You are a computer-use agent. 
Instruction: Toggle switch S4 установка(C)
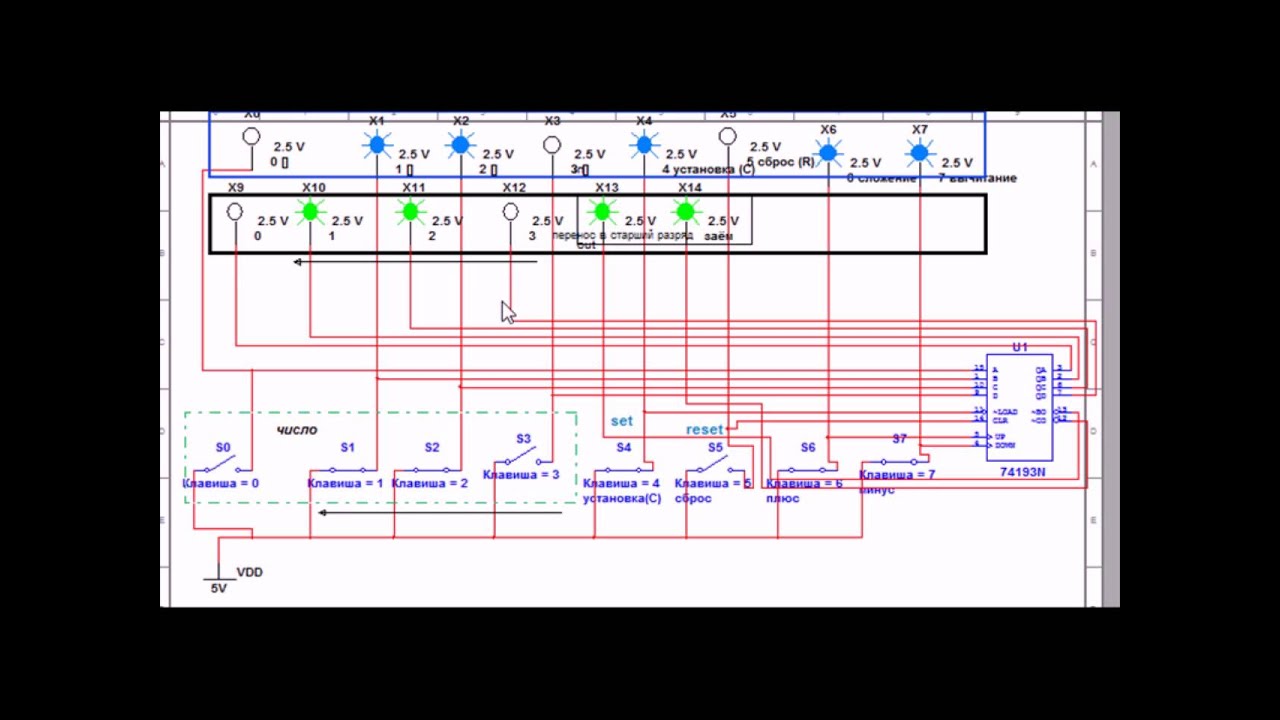click(x=622, y=470)
